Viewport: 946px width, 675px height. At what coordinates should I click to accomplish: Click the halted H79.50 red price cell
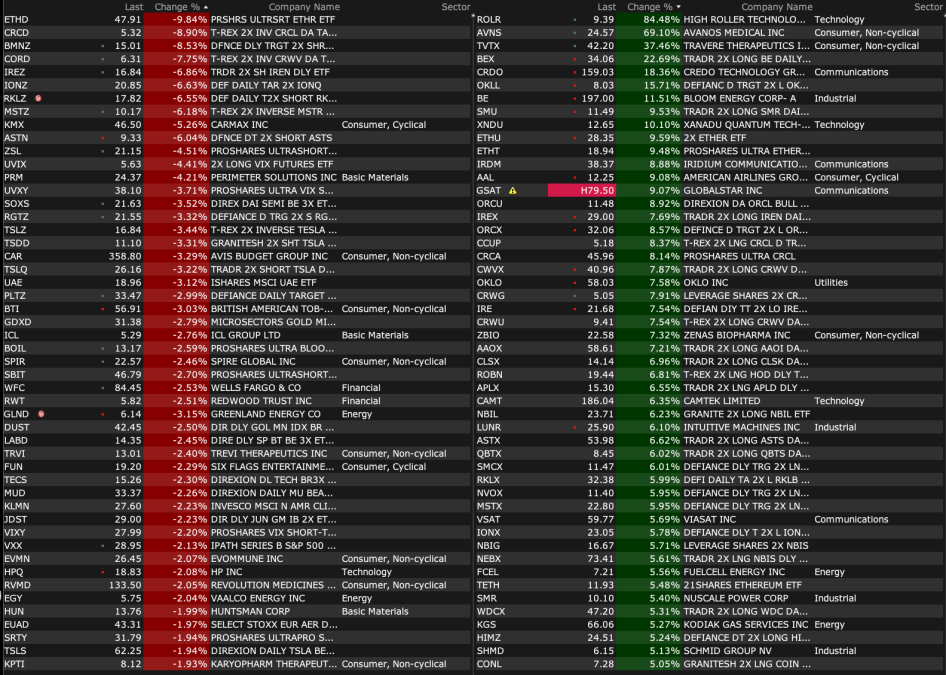pos(582,190)
